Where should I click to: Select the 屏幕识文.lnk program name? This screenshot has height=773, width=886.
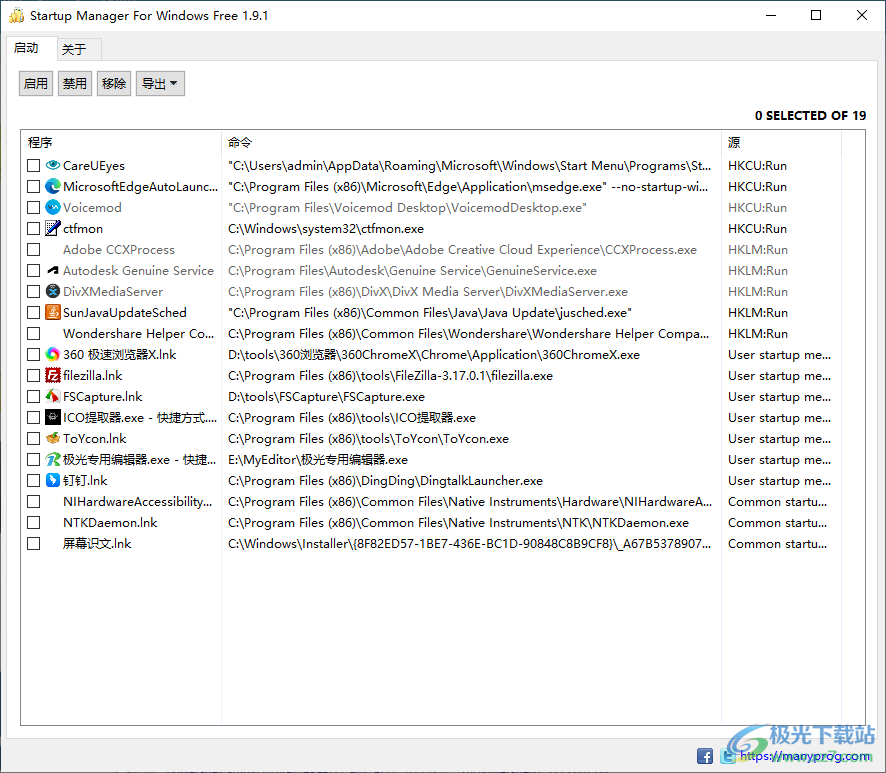[97, 544]
